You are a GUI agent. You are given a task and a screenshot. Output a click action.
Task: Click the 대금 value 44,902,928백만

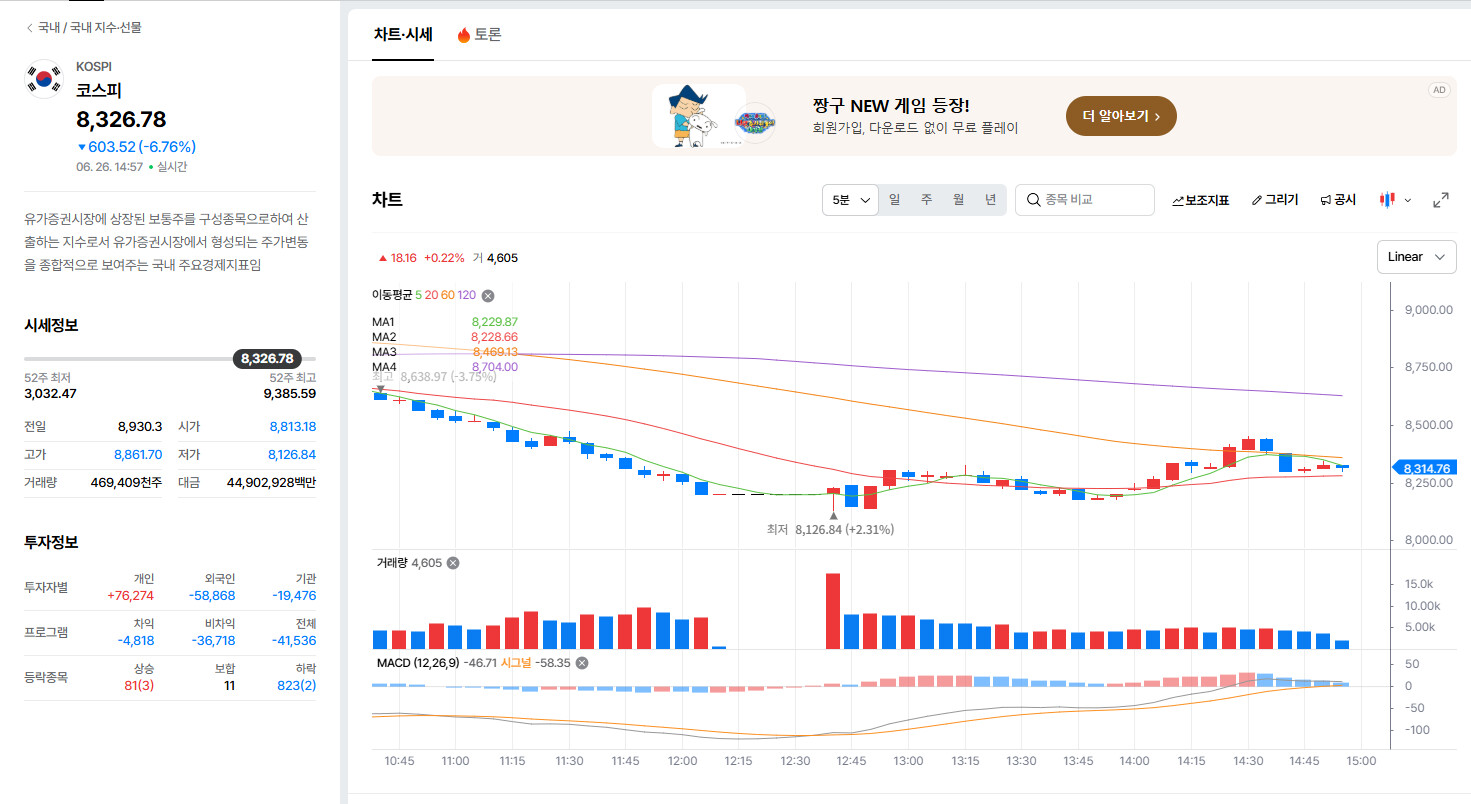point(271,482)
